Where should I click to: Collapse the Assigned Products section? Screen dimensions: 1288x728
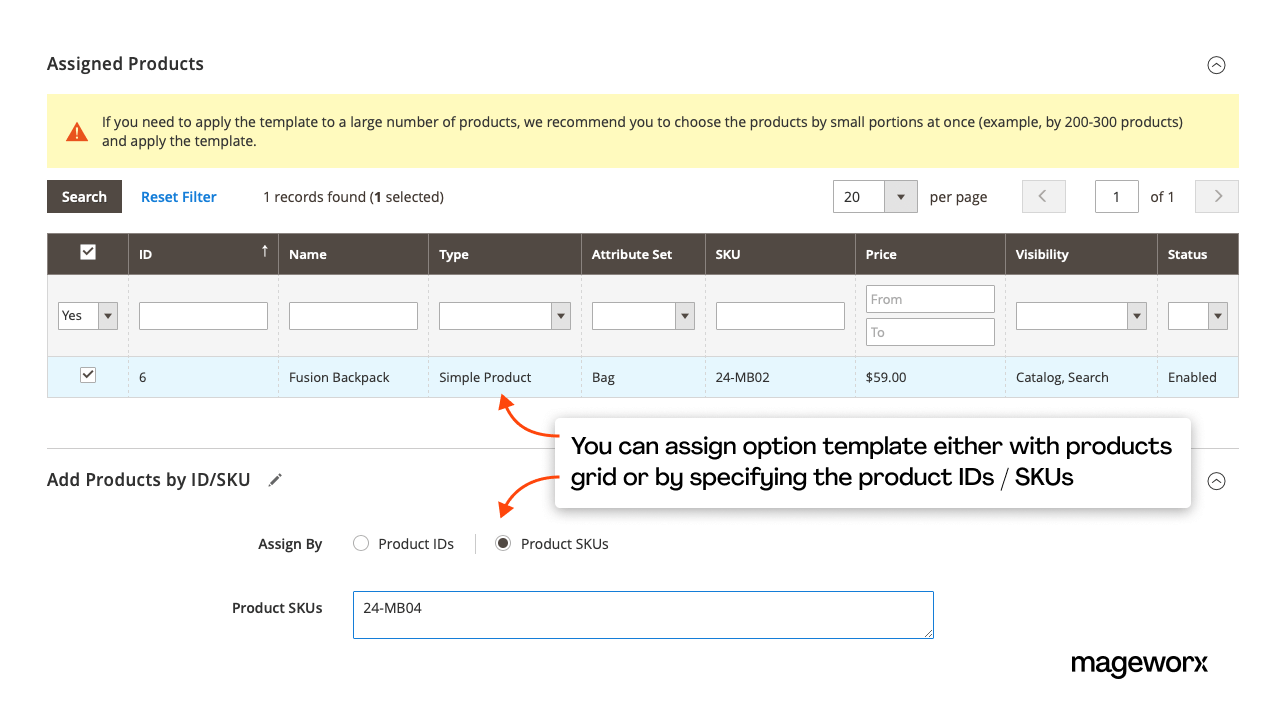point(1216,65)
